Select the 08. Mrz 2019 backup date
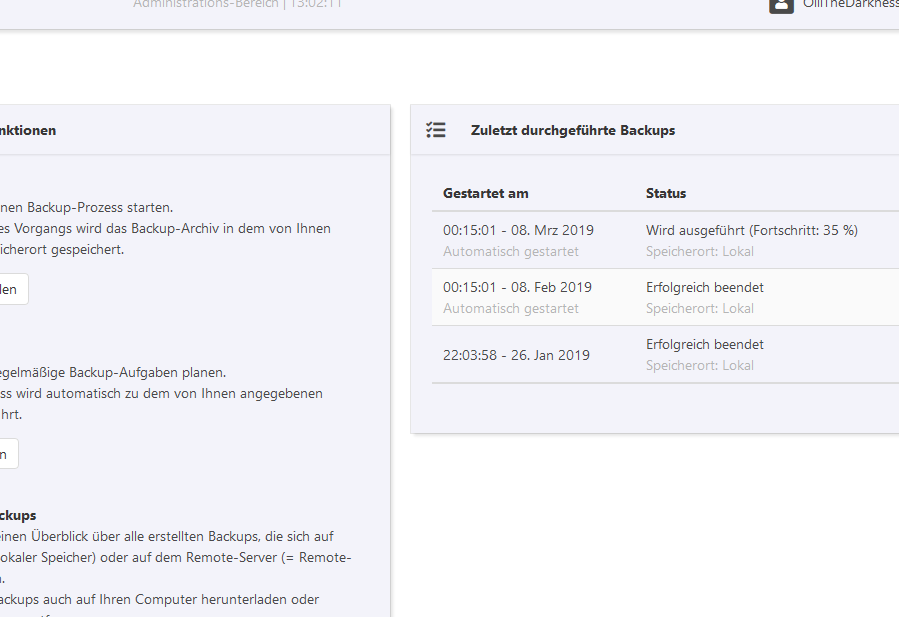The height and width of the screenshot is (617, 899). [518, 230]
